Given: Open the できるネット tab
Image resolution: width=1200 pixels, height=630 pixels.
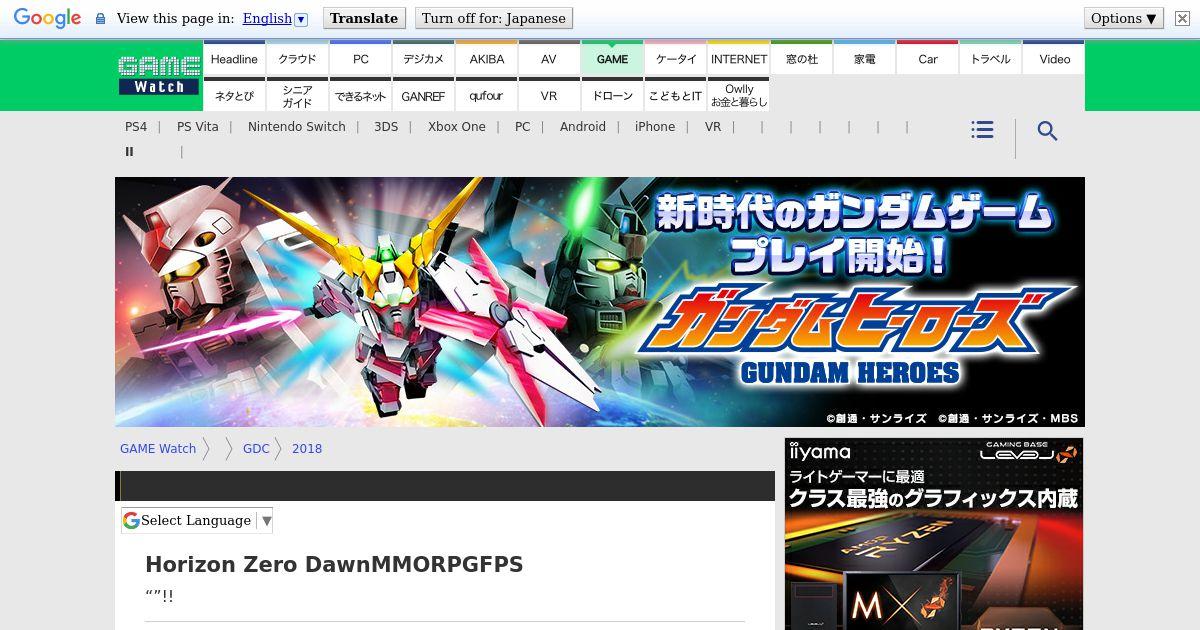Looking at the screenshot, I should (x=360, y=96).
